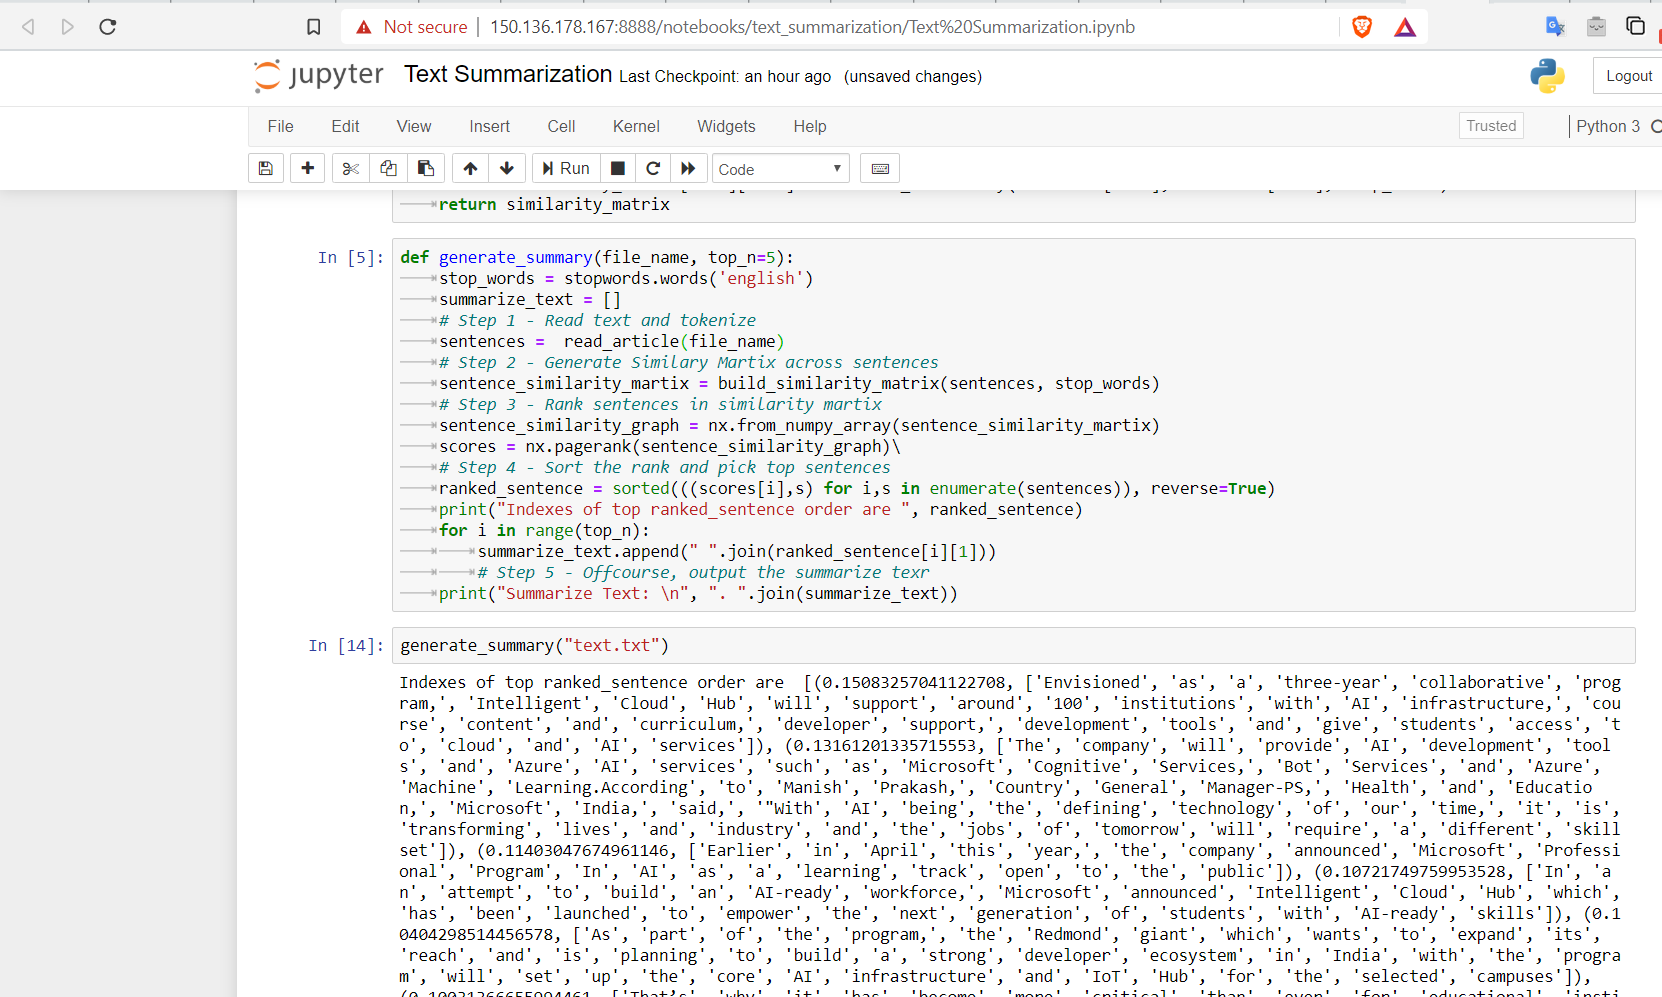Restart kernel and run all cells icon
The width and height of the screenshot is (1662, 997).
[x=688, y=168]
